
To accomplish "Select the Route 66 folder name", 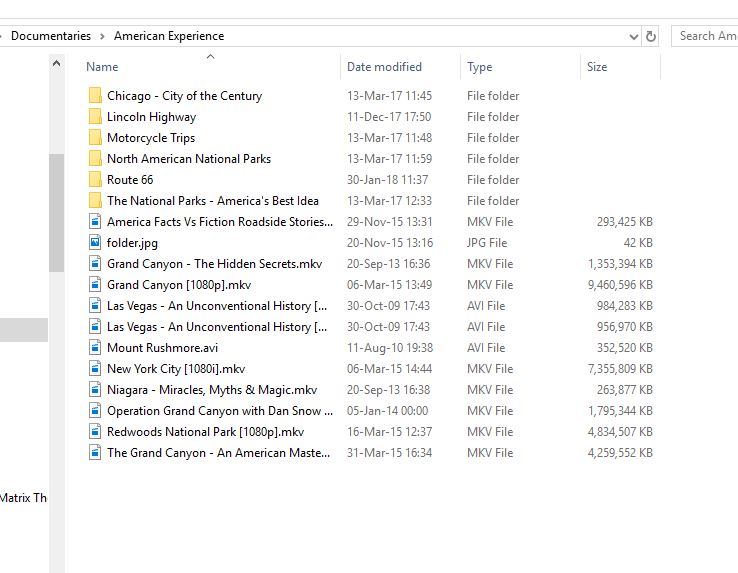I will click(130, 179).
